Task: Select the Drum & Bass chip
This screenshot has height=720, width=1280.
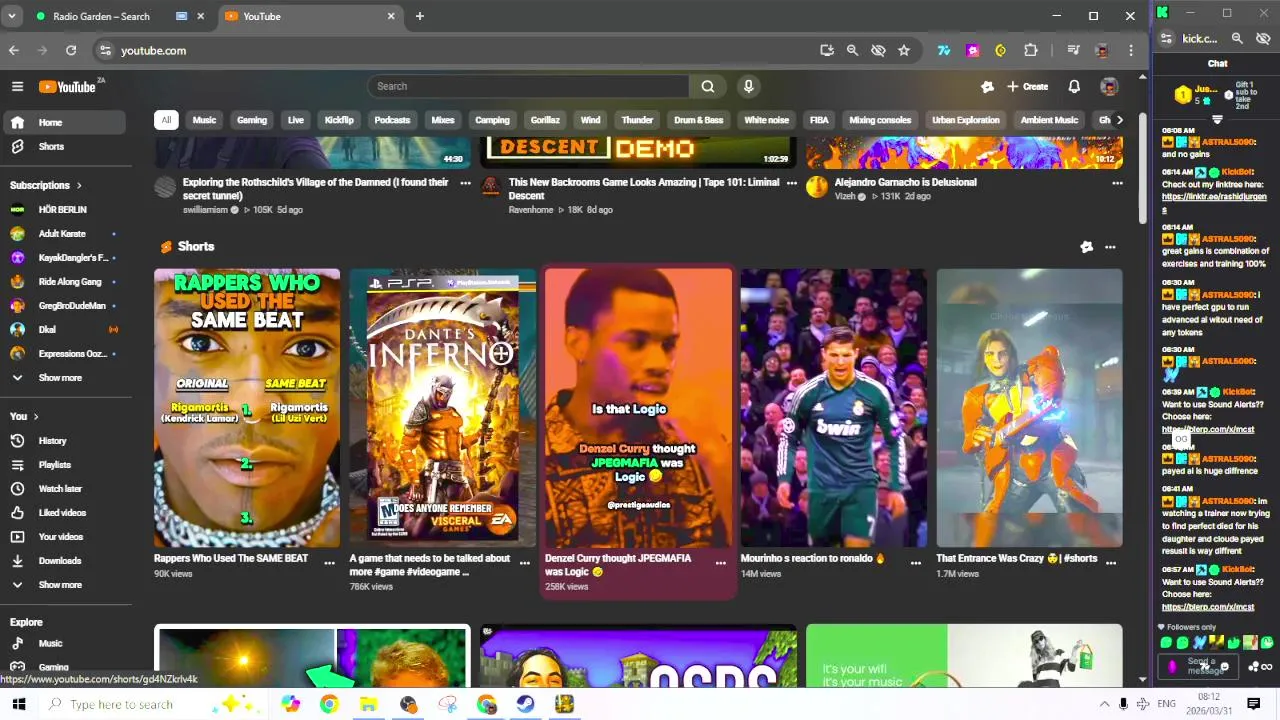Action: 699,120
